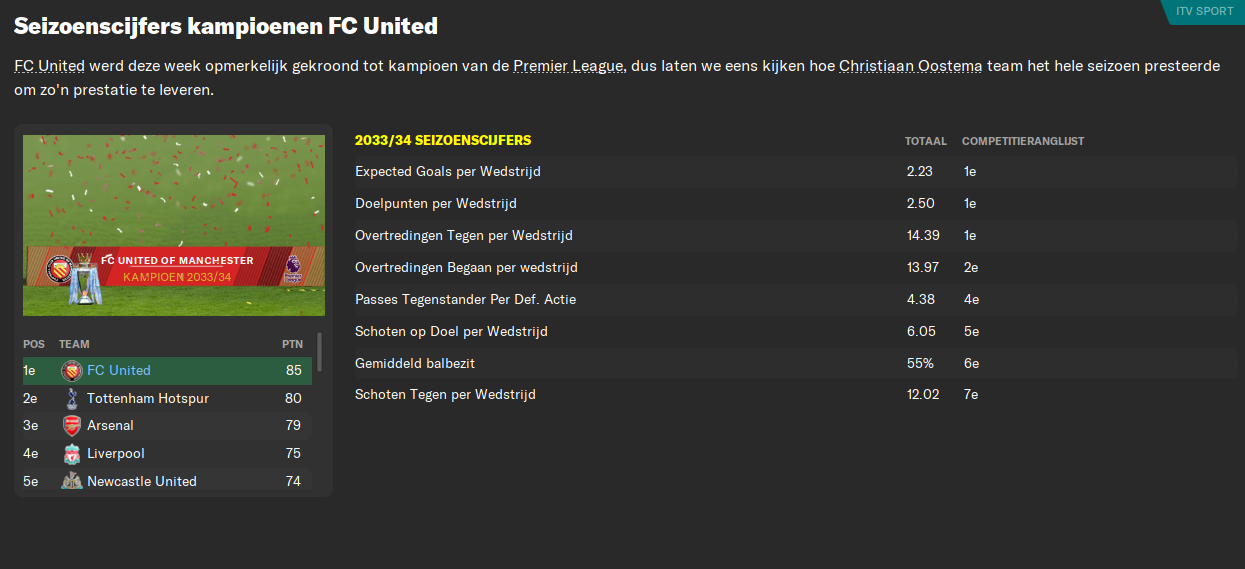
Task: Click the Arsenal crest icon
Action: tap(71, 426)
